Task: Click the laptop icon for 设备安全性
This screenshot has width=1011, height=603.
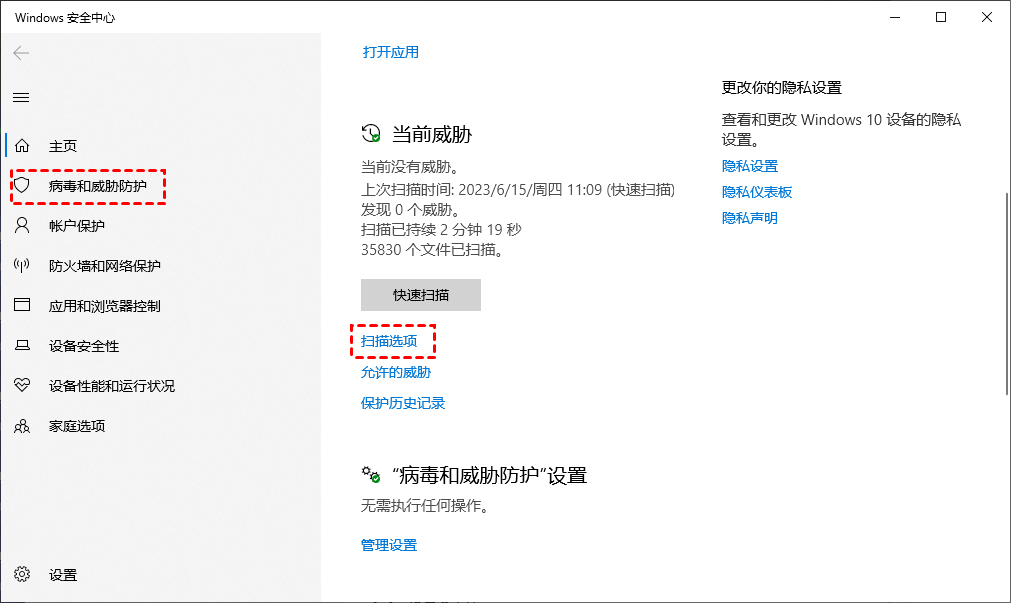Action: coord(22,346)
